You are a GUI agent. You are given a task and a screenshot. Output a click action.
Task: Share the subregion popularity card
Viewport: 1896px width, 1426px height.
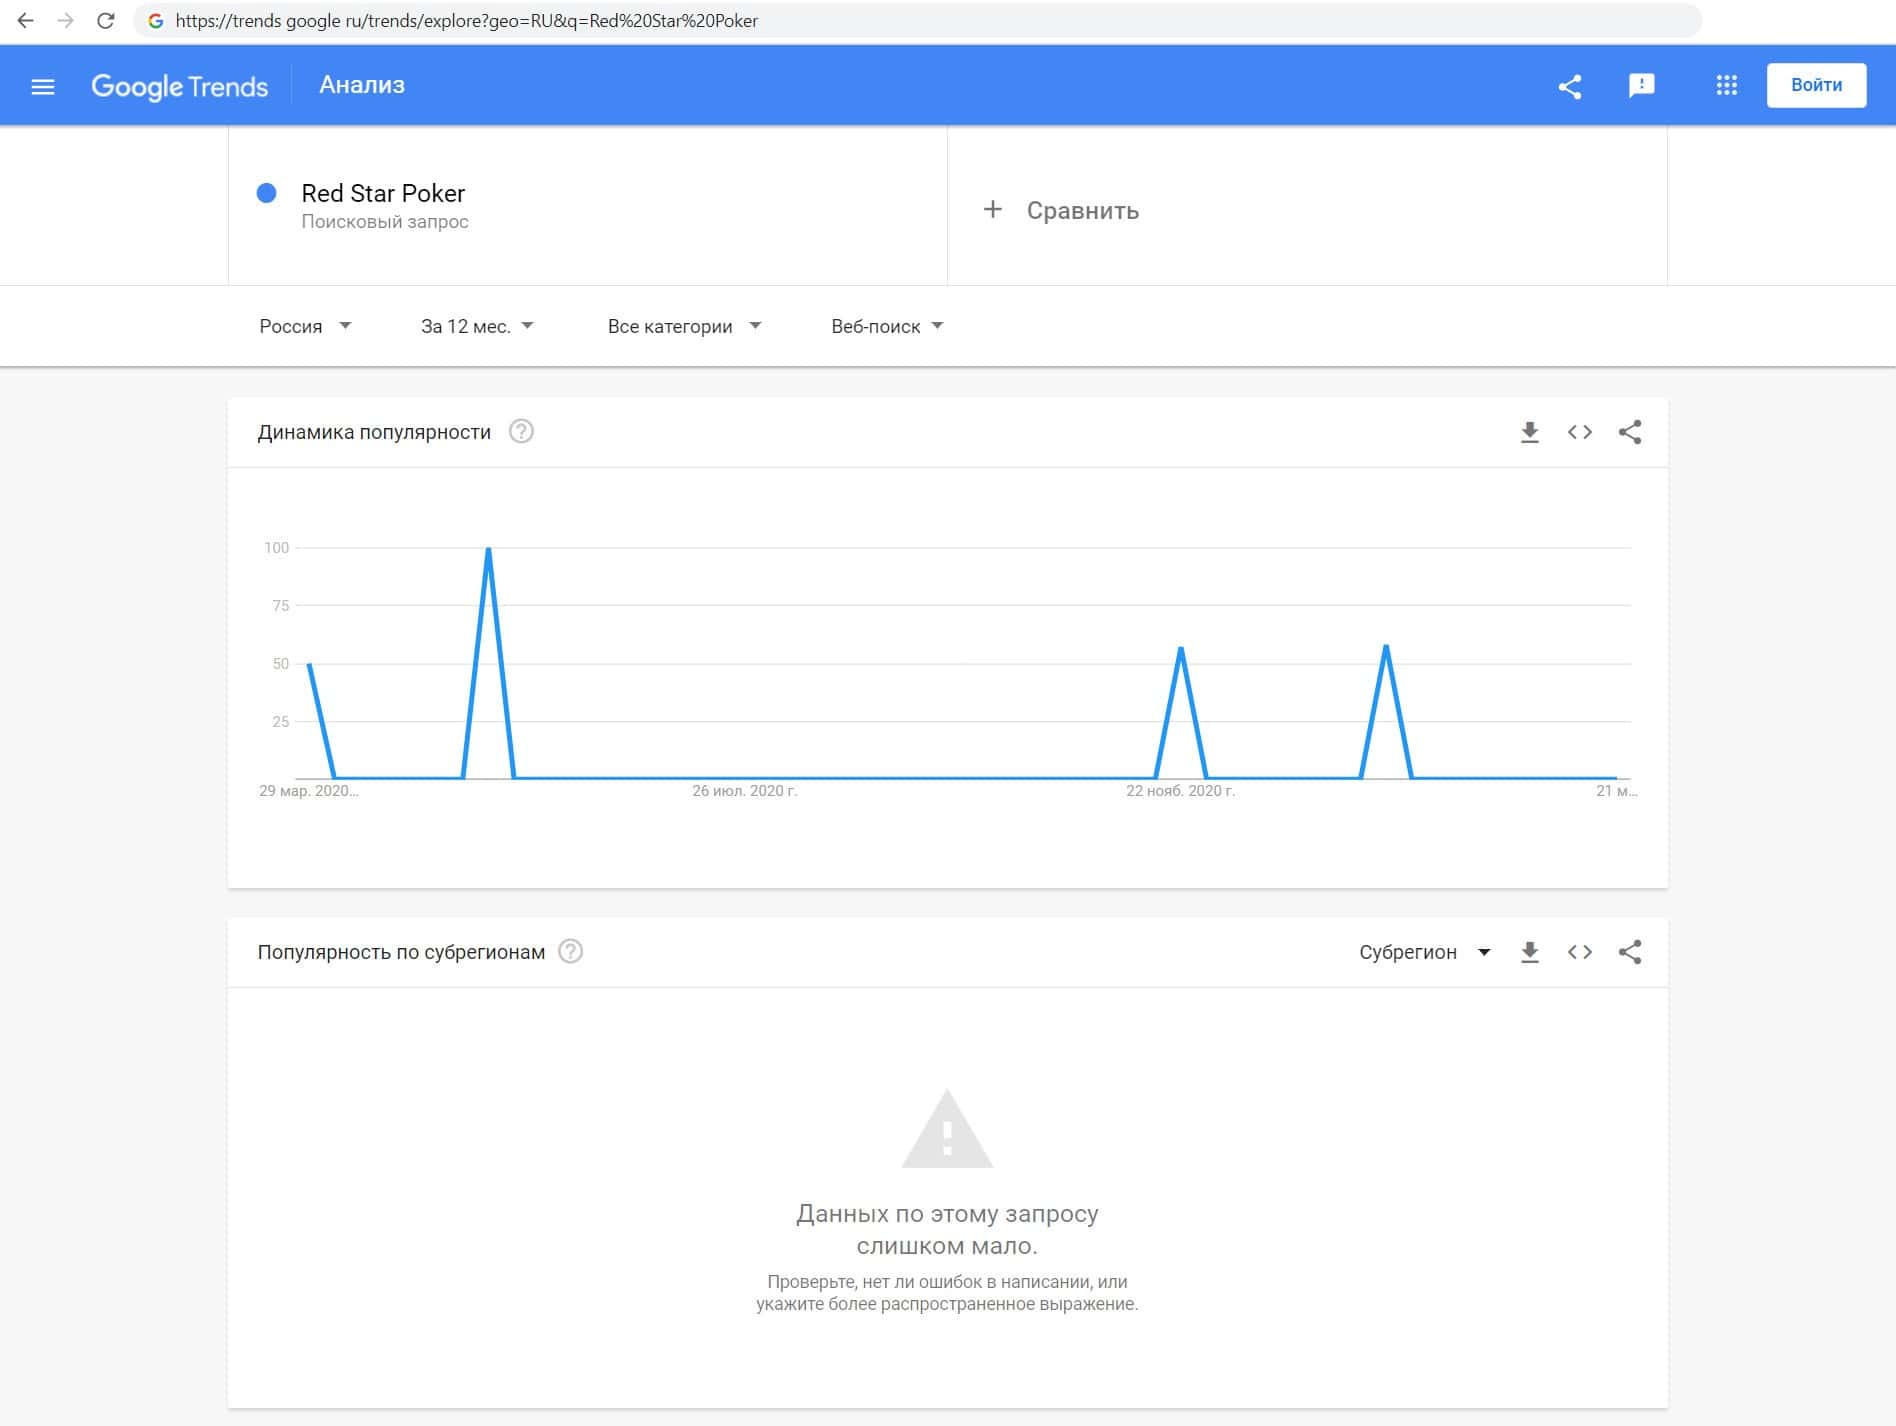point(1630,952)
